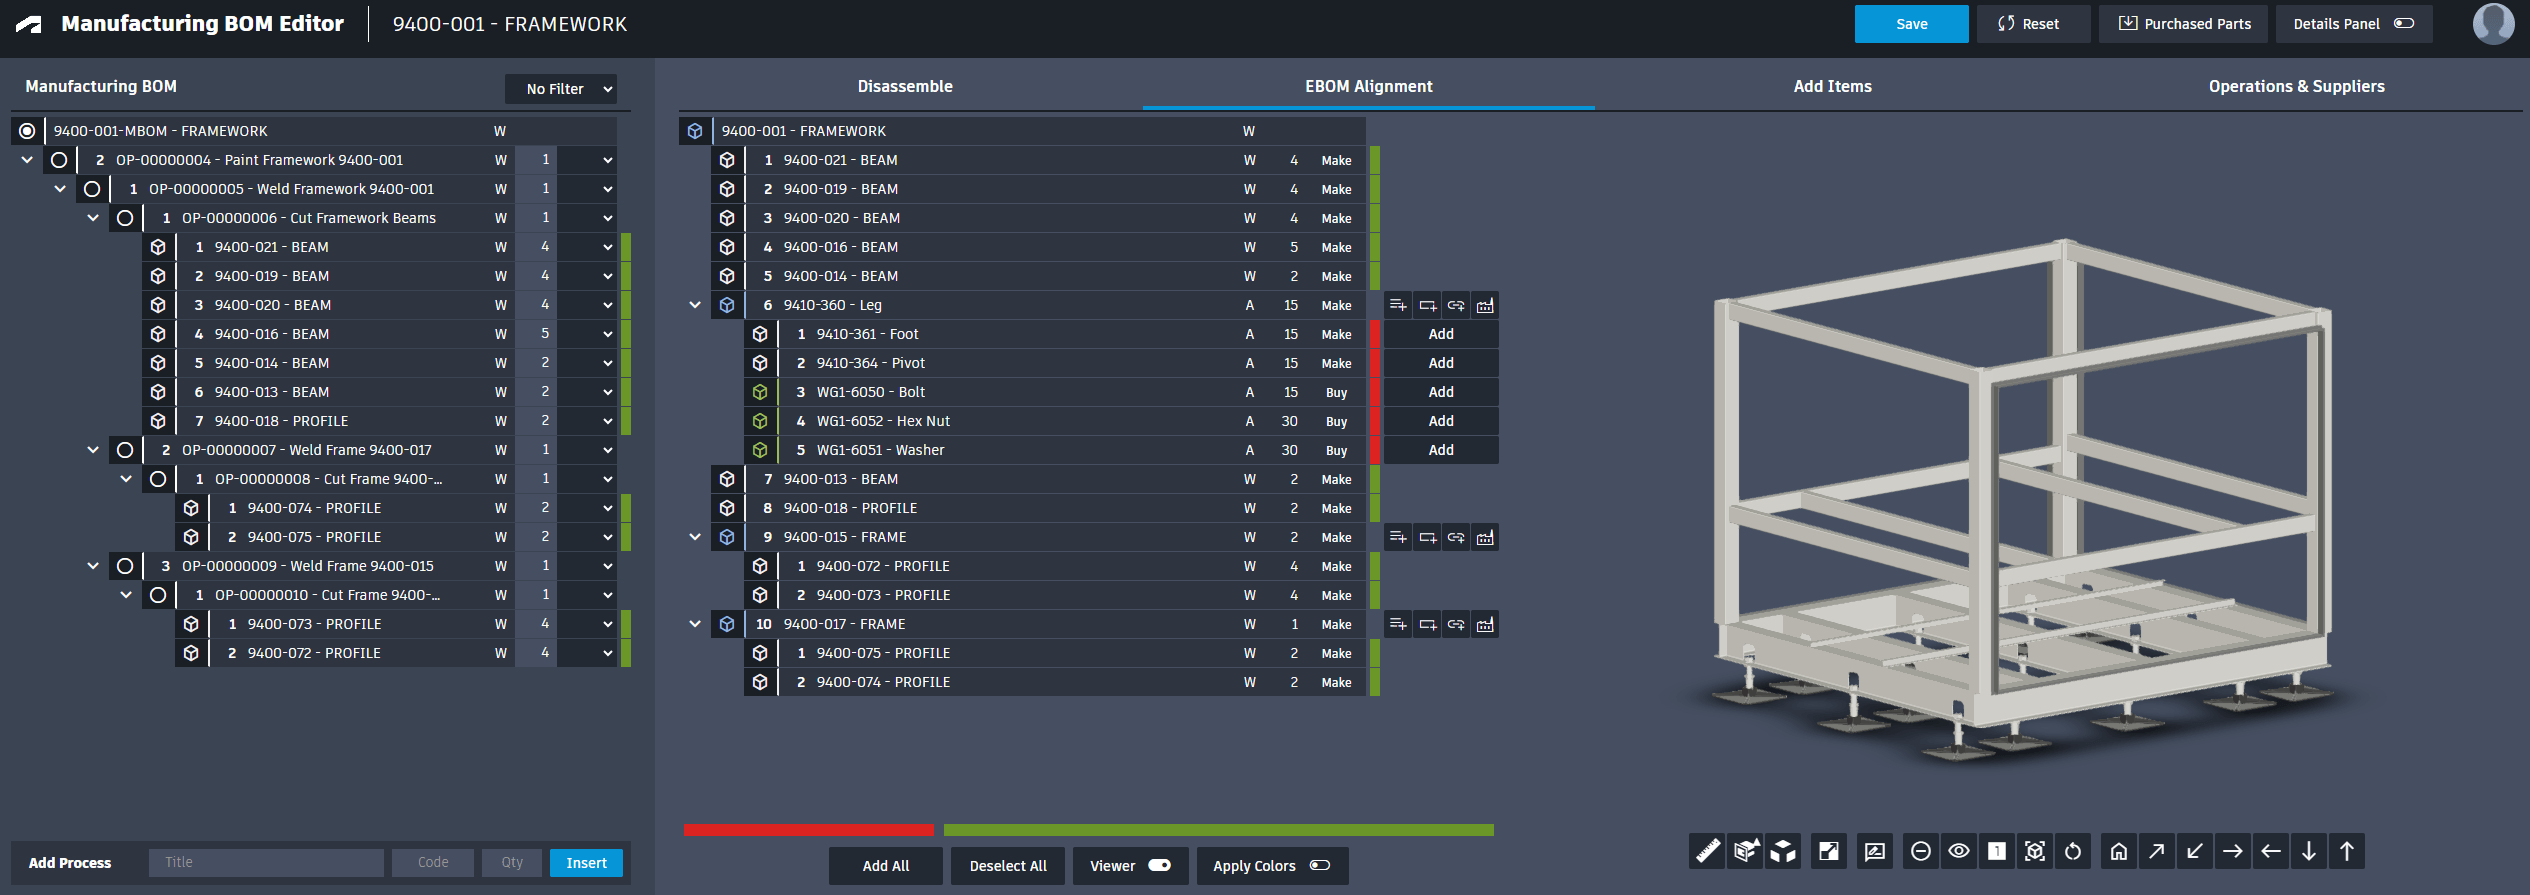
Task: Click the eye visibility icon in viewer toolbar
Action: click(x=1958, y=851)
